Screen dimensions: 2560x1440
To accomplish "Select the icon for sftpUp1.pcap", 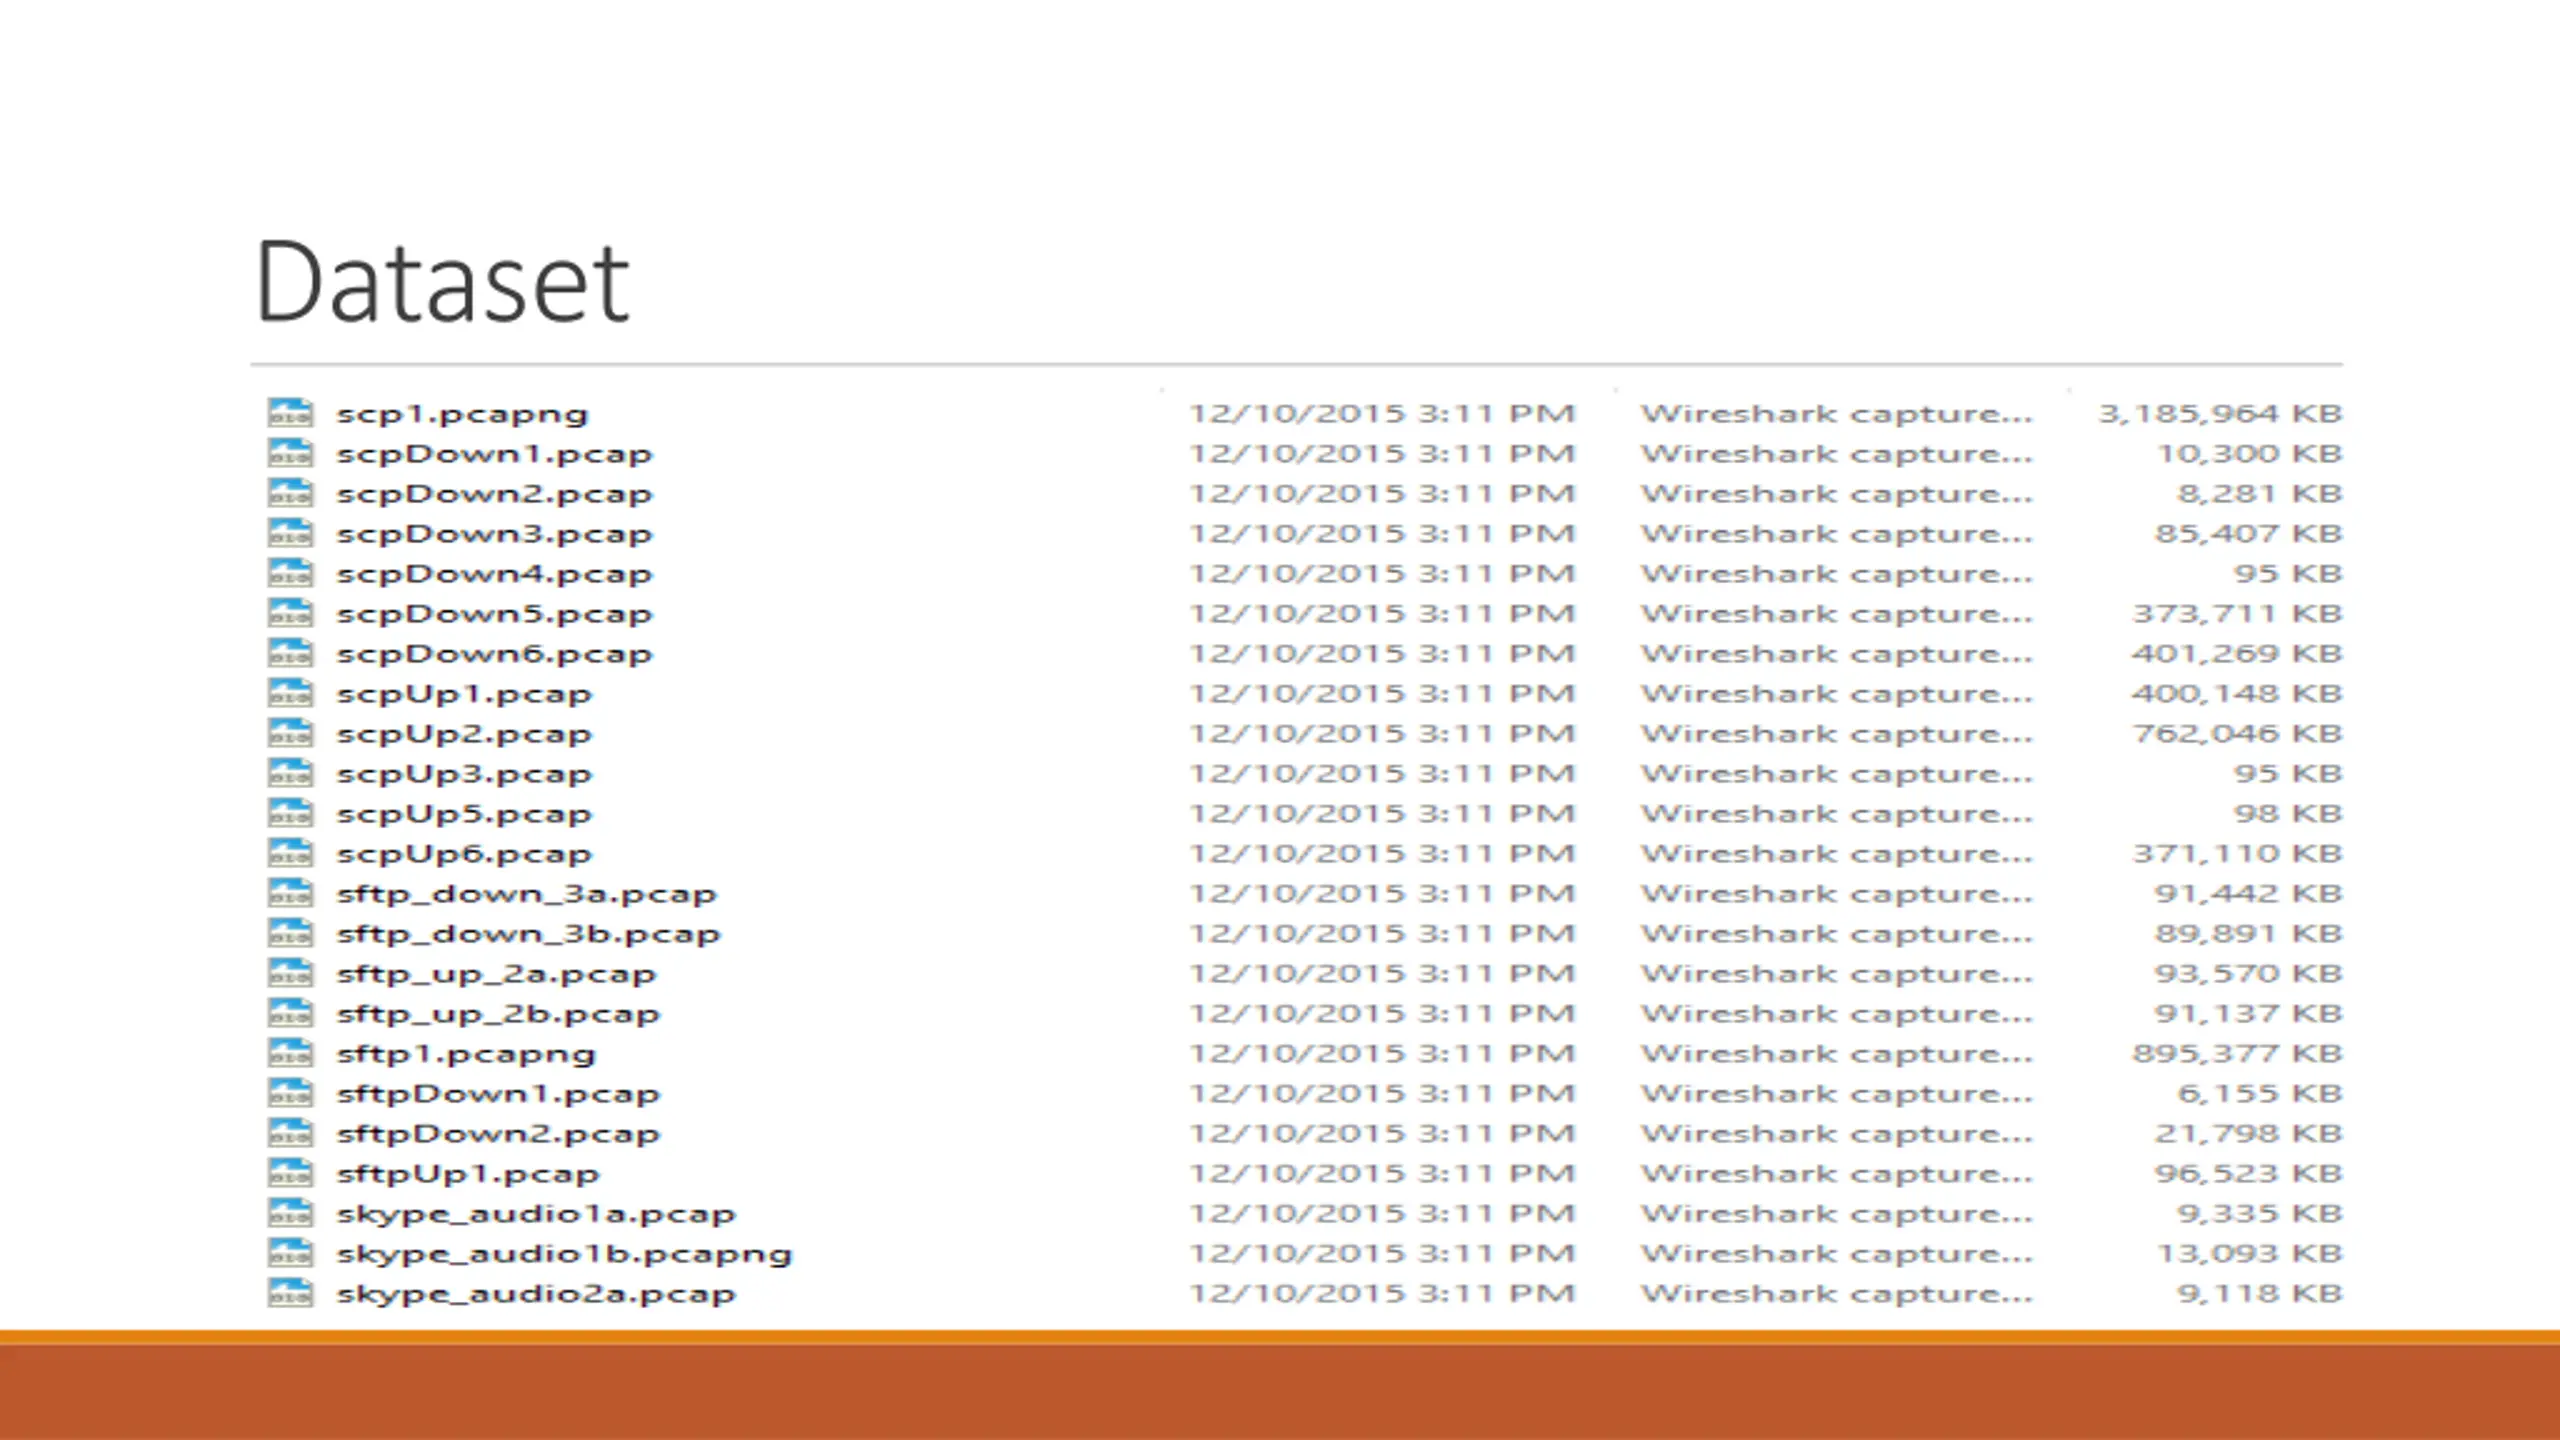I will click(290, 1173).
